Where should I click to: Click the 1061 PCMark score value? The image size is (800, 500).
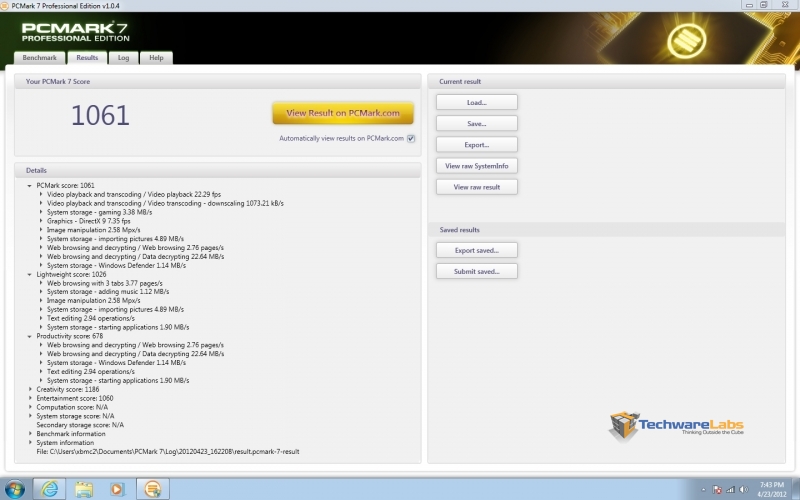click(100, 115)
